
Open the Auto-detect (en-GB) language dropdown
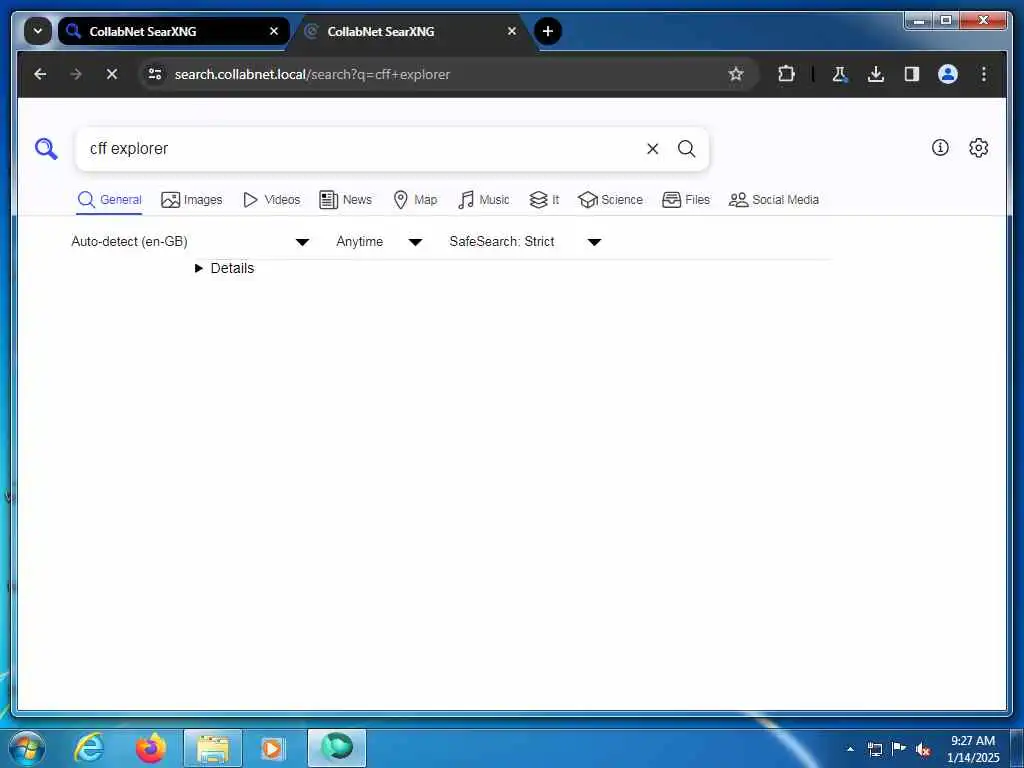[190, 242]
